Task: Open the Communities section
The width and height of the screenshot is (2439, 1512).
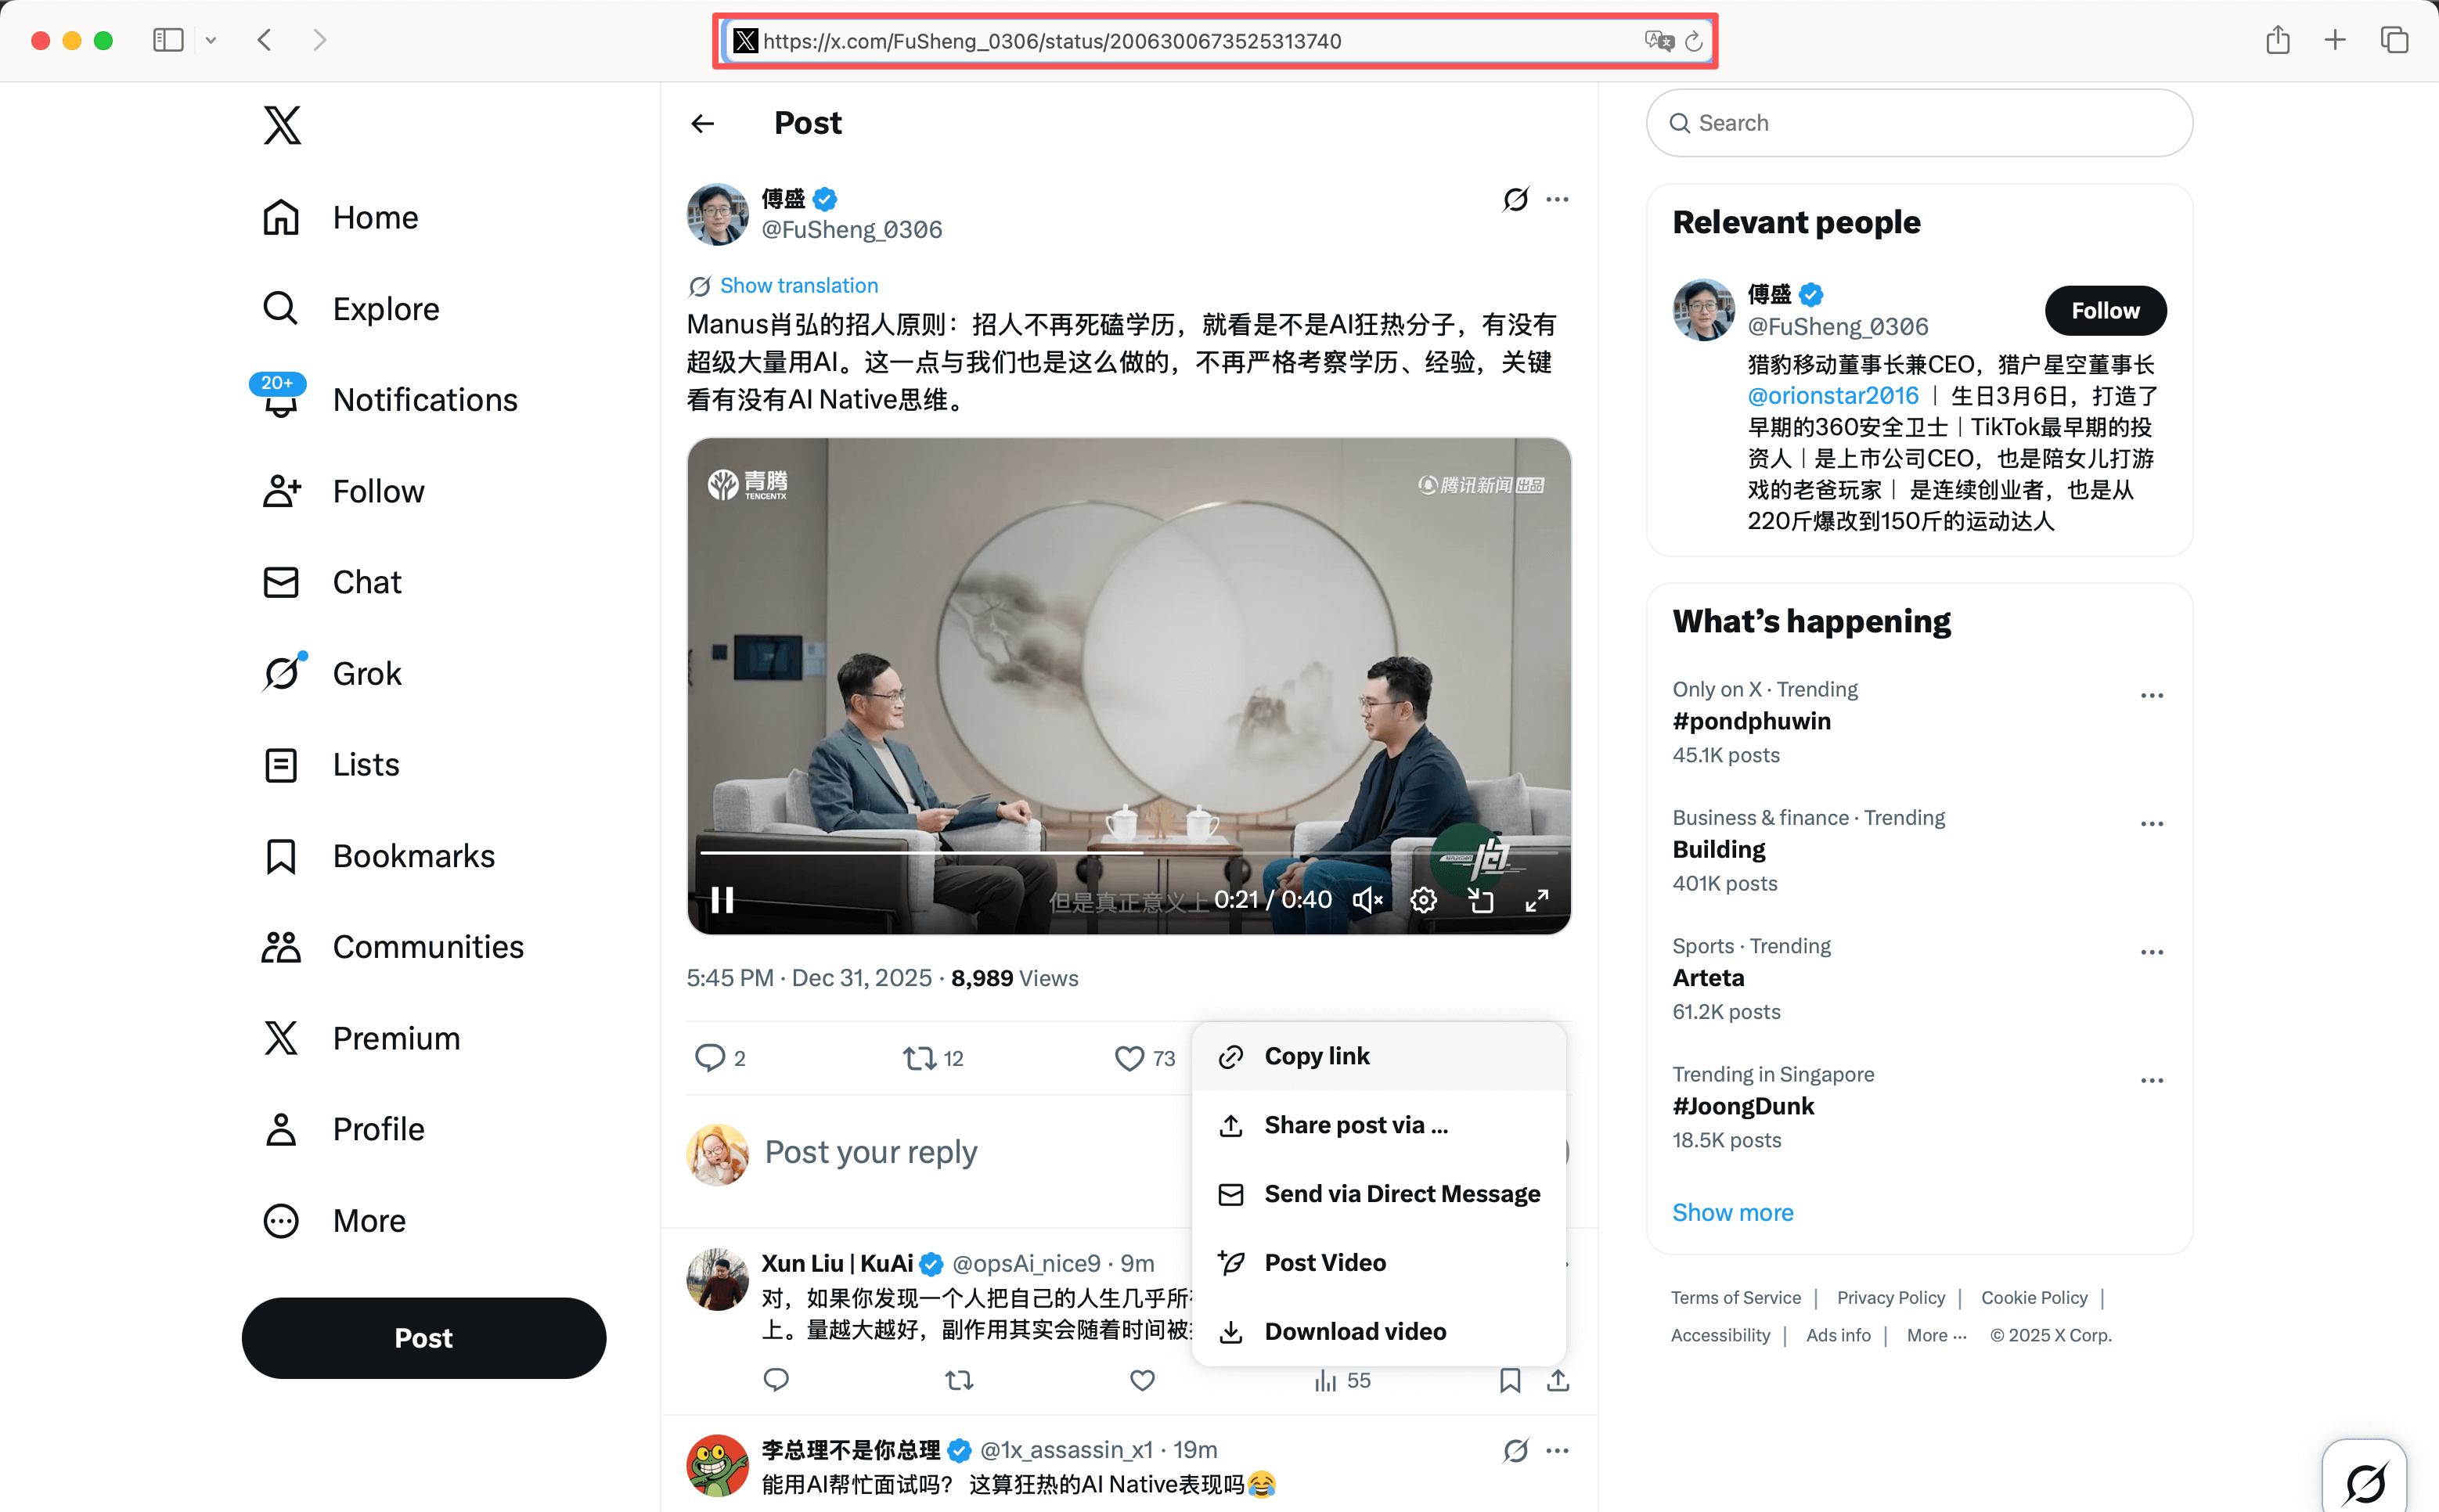Action: [427, 947]
